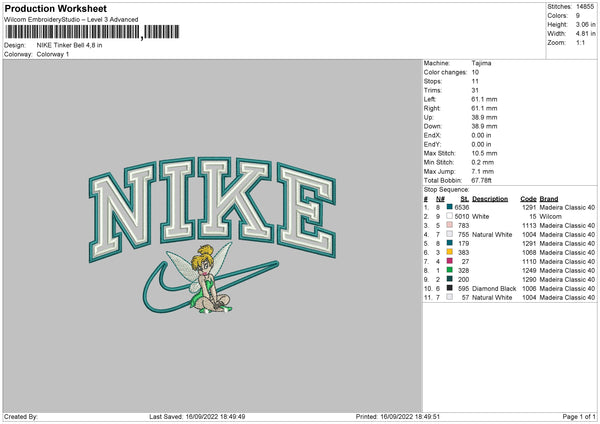
Task: Click the Height value '3.06 in'
Action: pyautogui.click(x=585, y=24)
